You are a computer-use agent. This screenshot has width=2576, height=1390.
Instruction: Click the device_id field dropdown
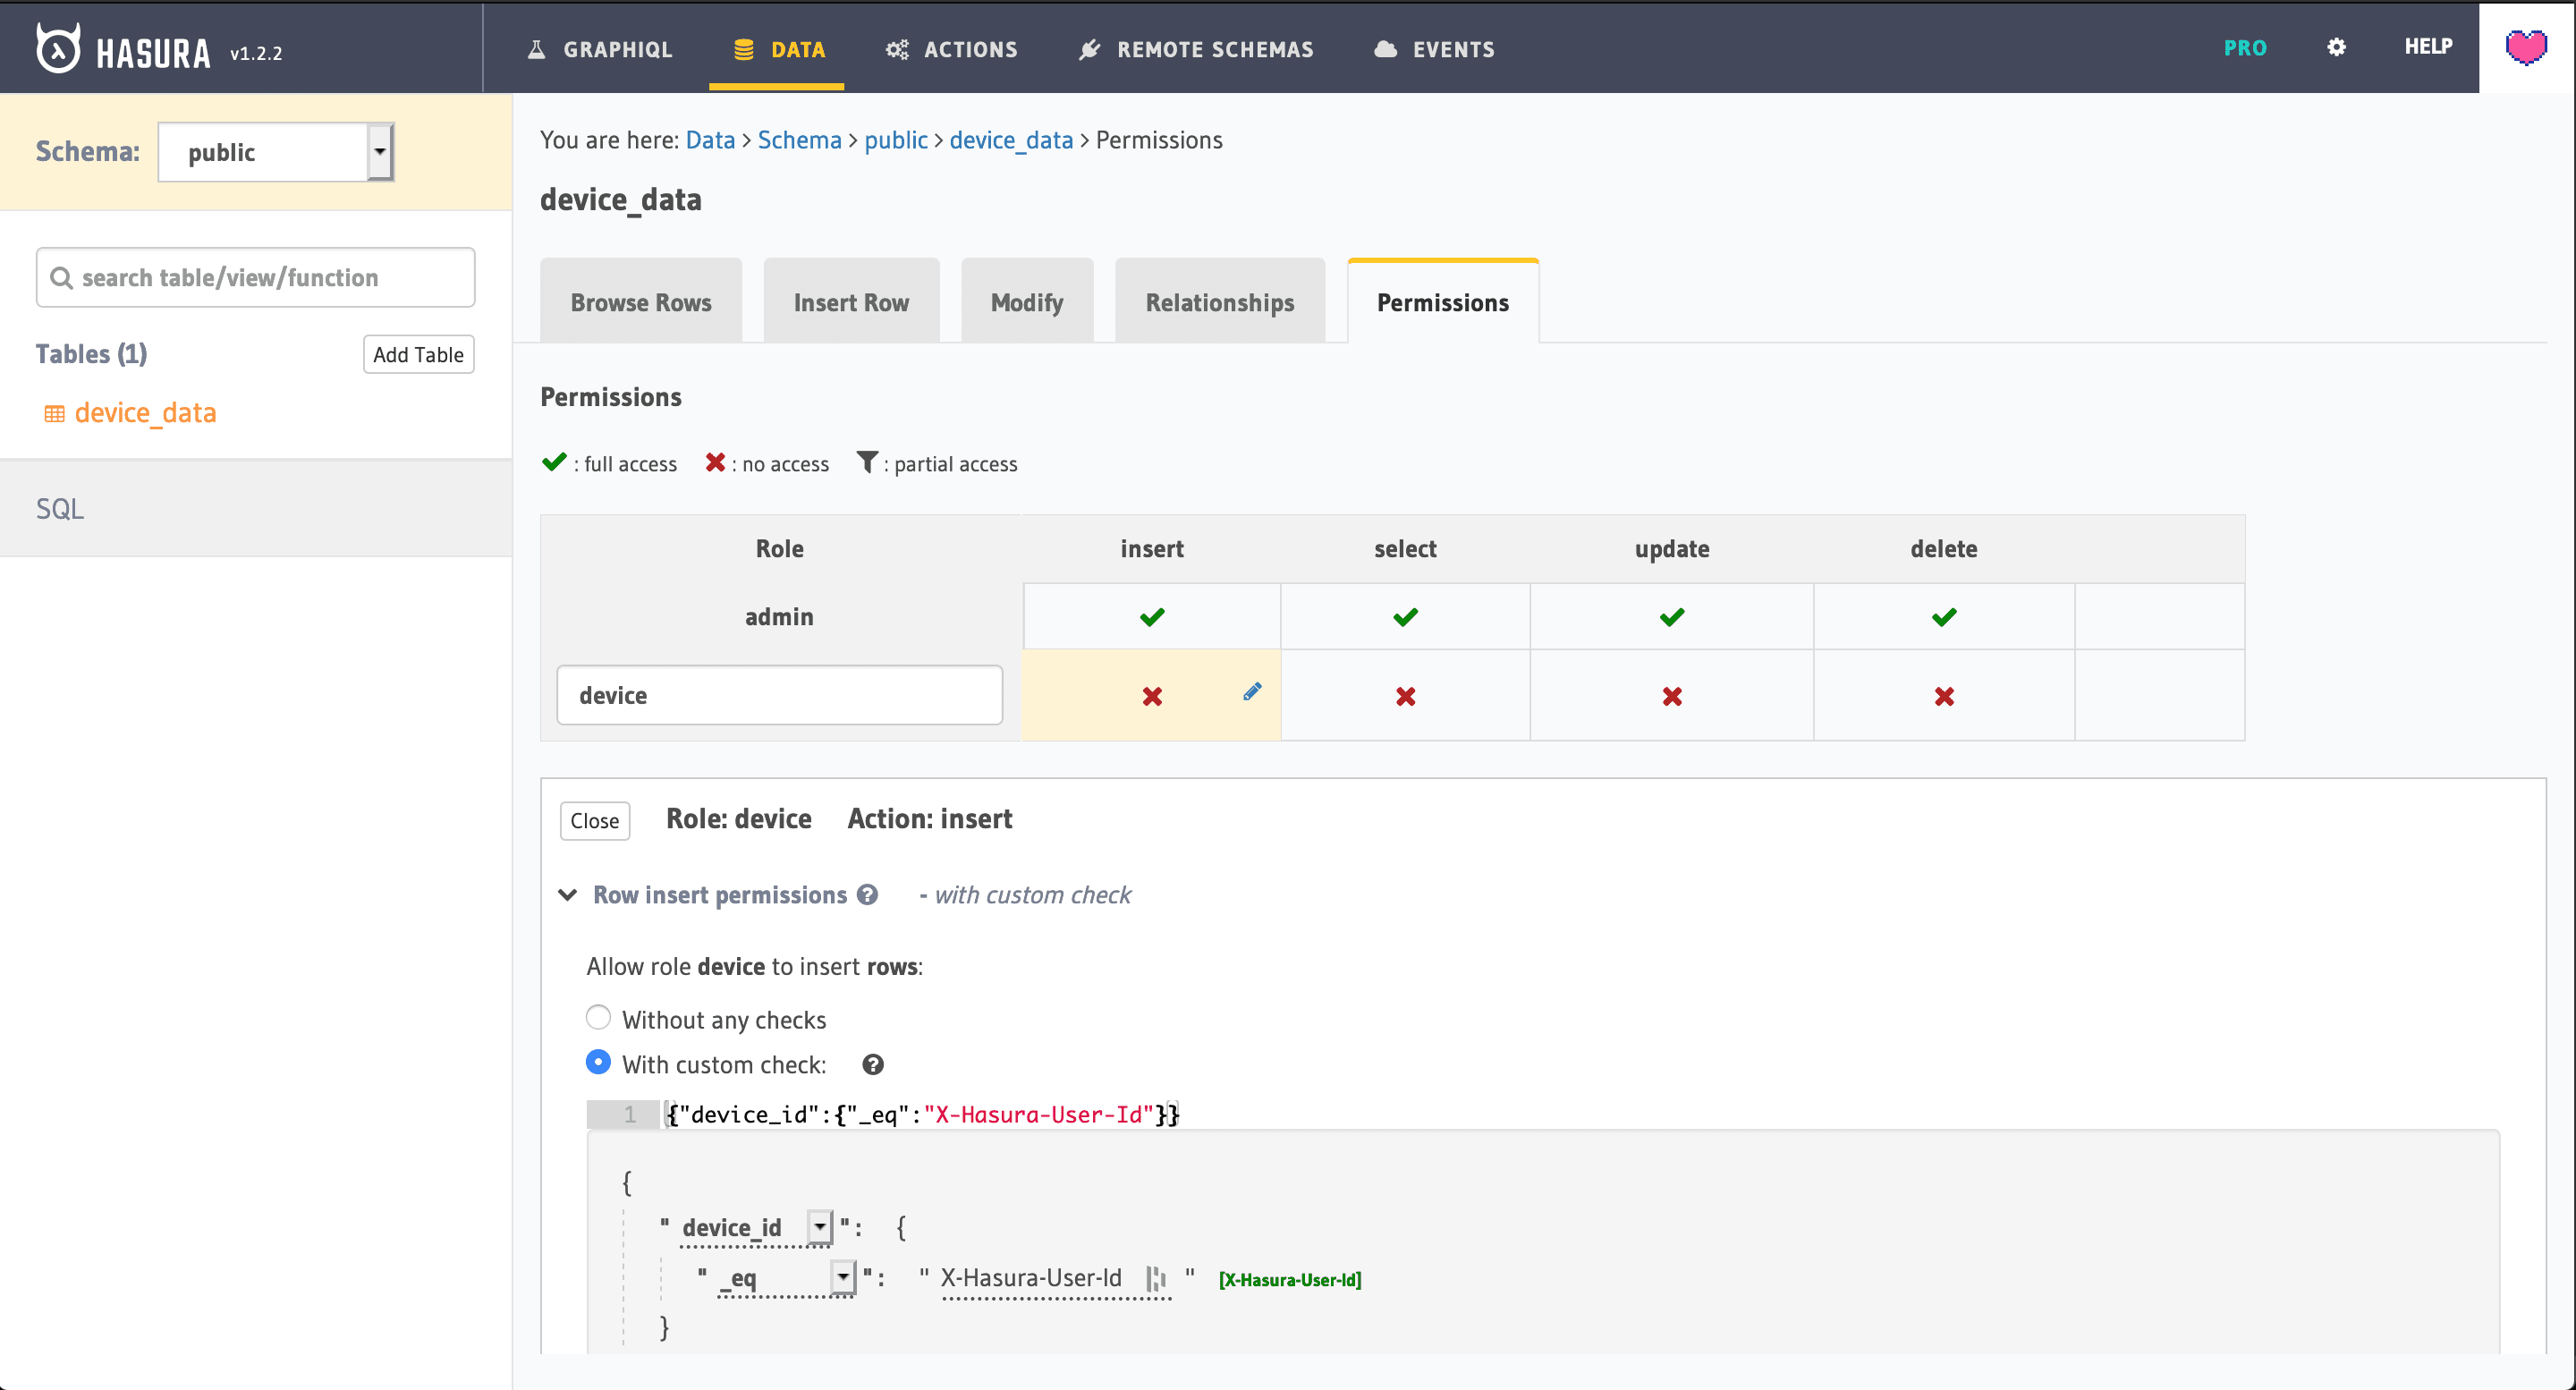click(x=818, y=1225)
